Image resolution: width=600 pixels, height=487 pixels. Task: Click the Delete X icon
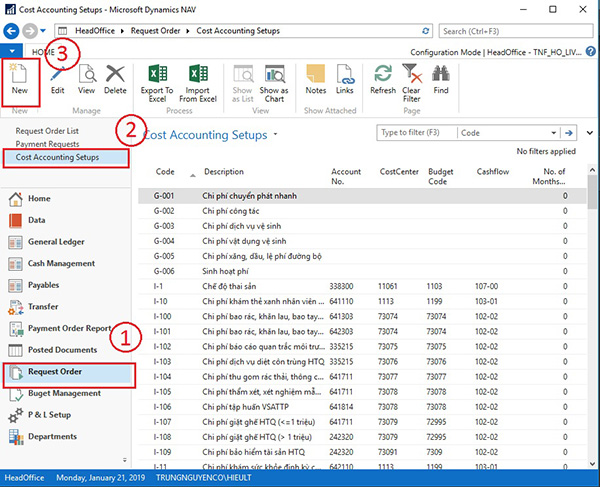[x=115, y=74]
